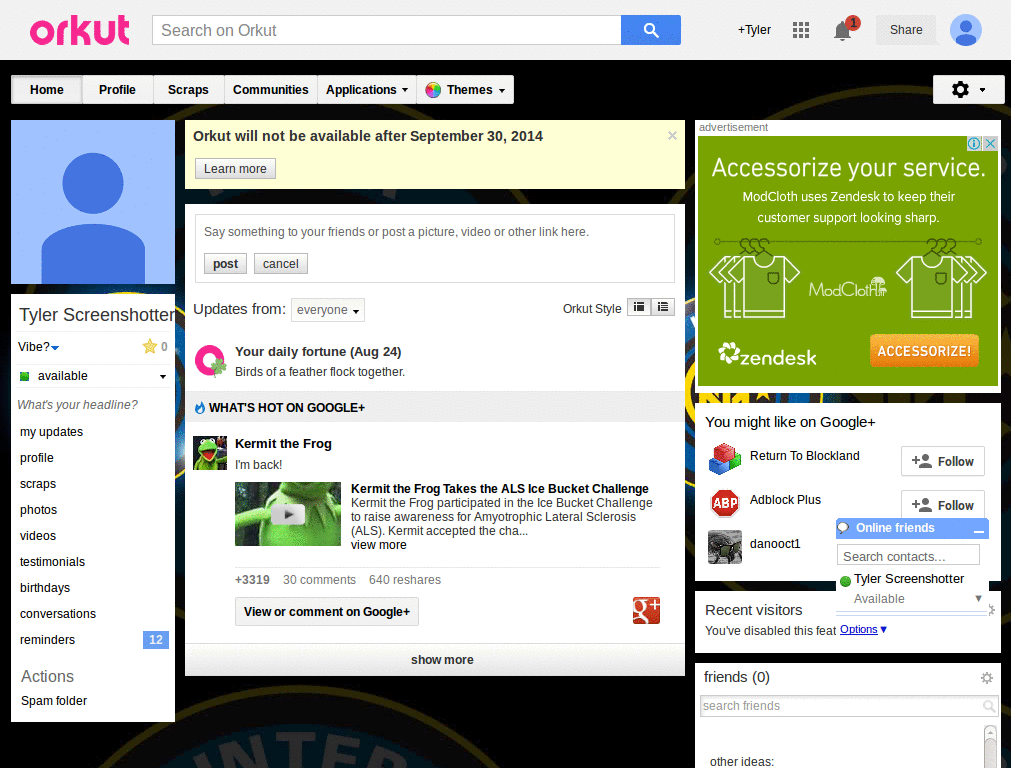The width and height of the screenshot is (1024, 768).
Task: Click the search friends field
Action: tap(848, 706)
